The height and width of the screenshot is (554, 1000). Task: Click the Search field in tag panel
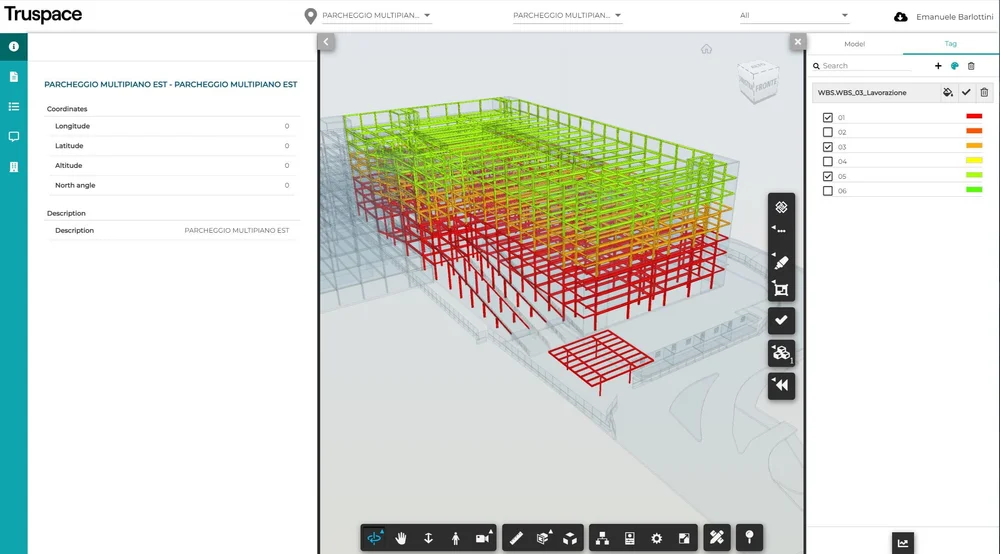[867, 66]
